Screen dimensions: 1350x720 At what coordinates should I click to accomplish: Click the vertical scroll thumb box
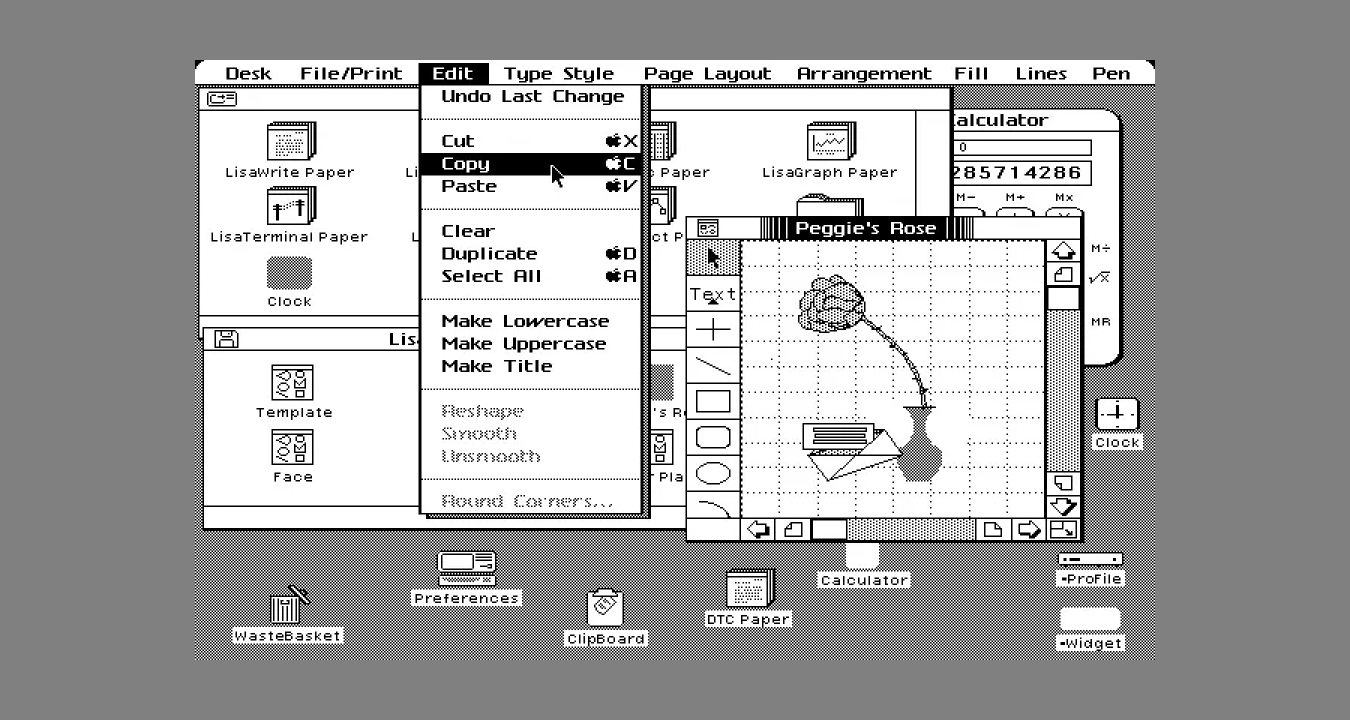coord(1063,298)
